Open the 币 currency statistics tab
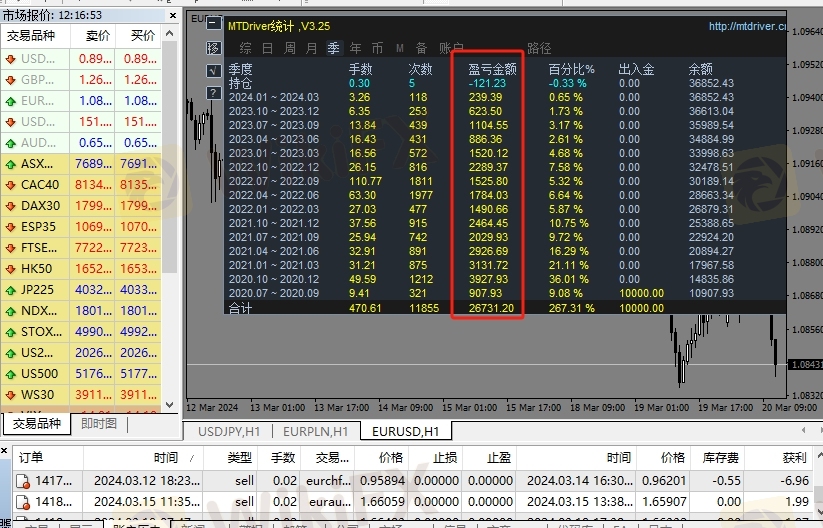Viewport: 823px width, 528px height. pyautogui.click(x=377, y=48)
